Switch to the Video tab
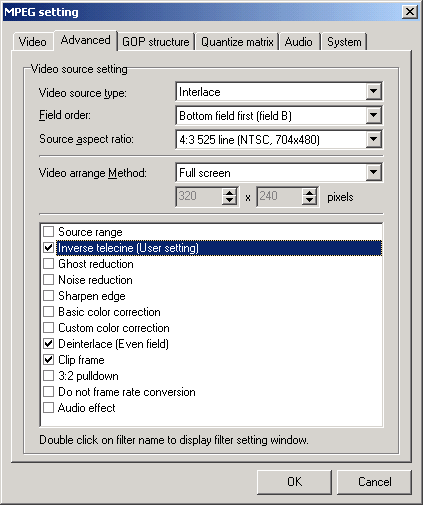This screenshot has height=505, width=423. click(33, 42)
